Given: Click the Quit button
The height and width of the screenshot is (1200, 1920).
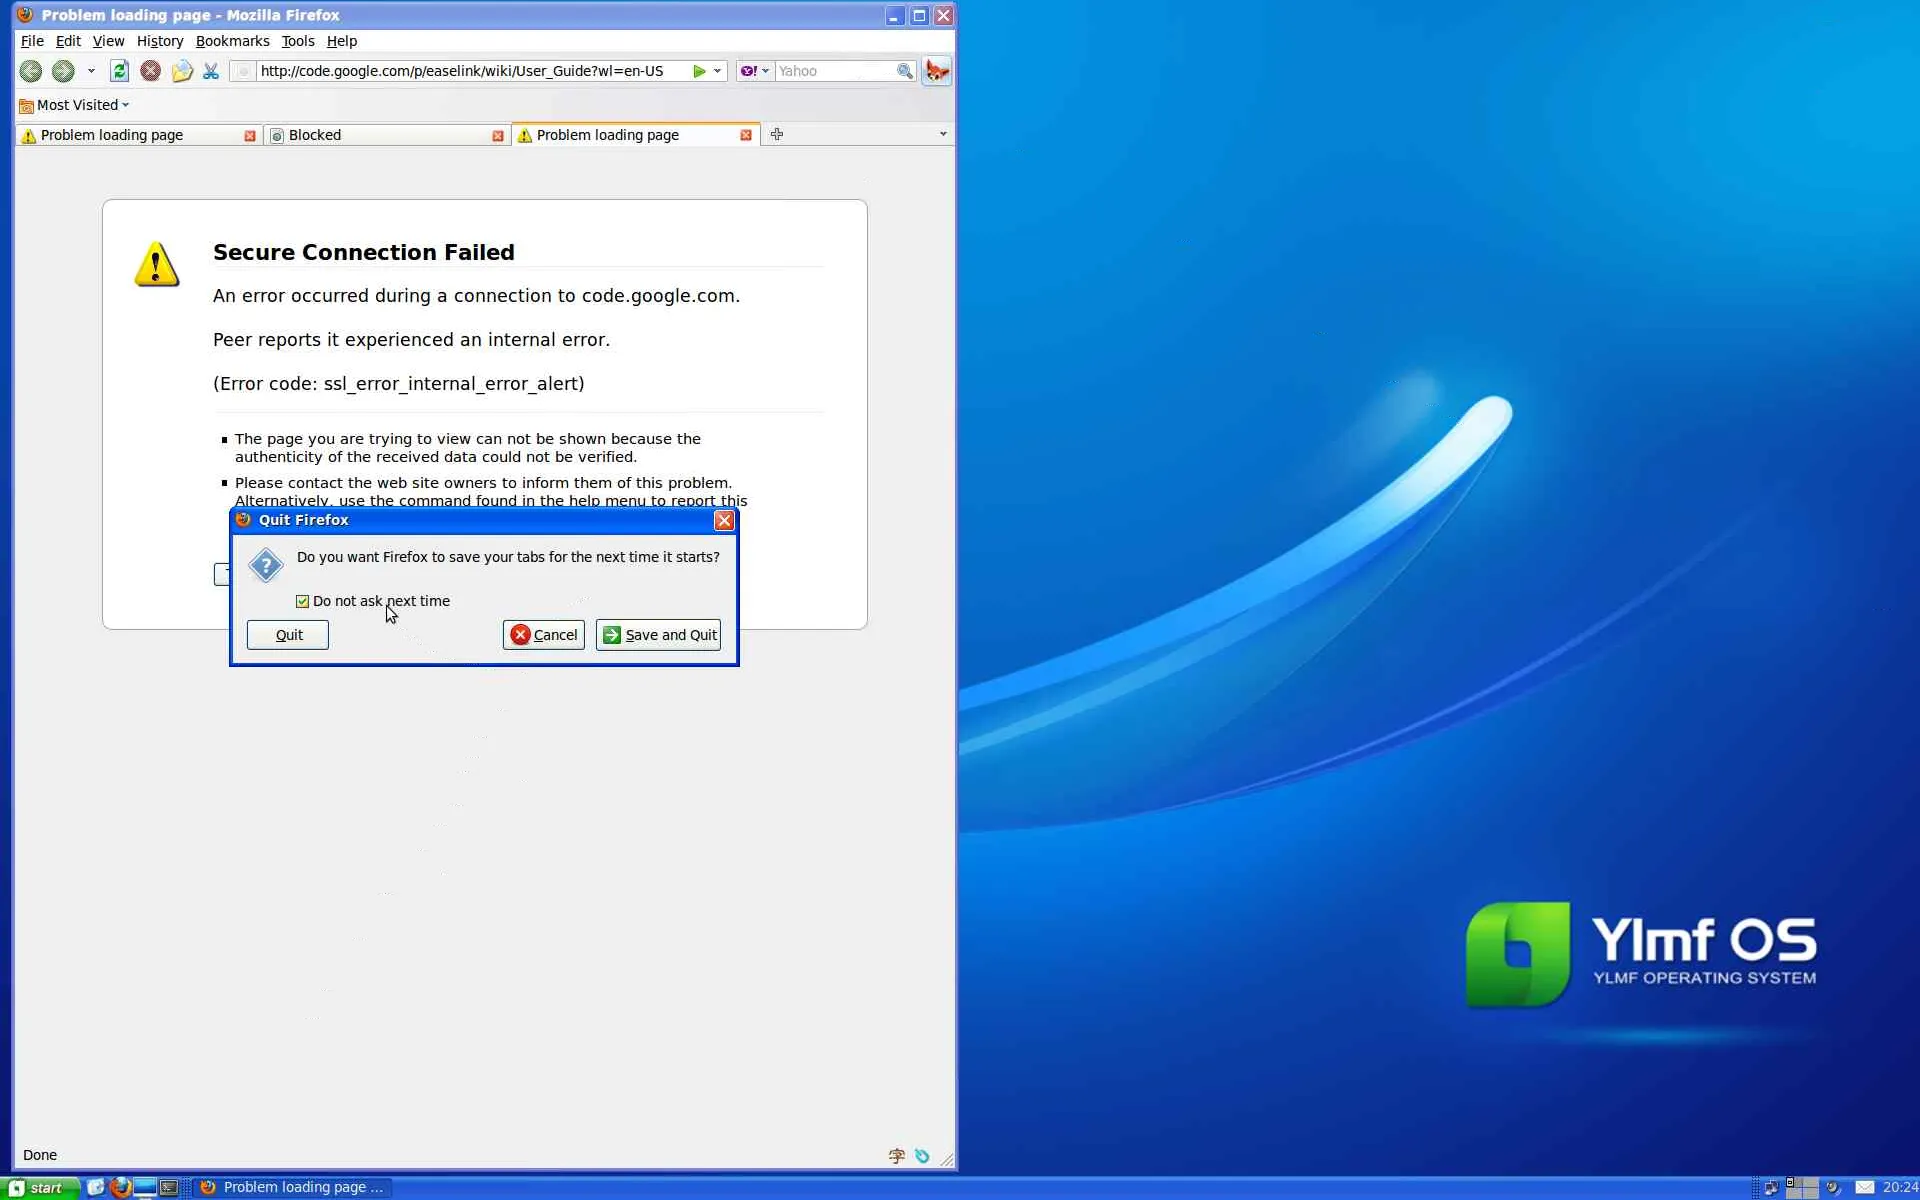Looking at the screenshot, I should click(x=288, y=635).
